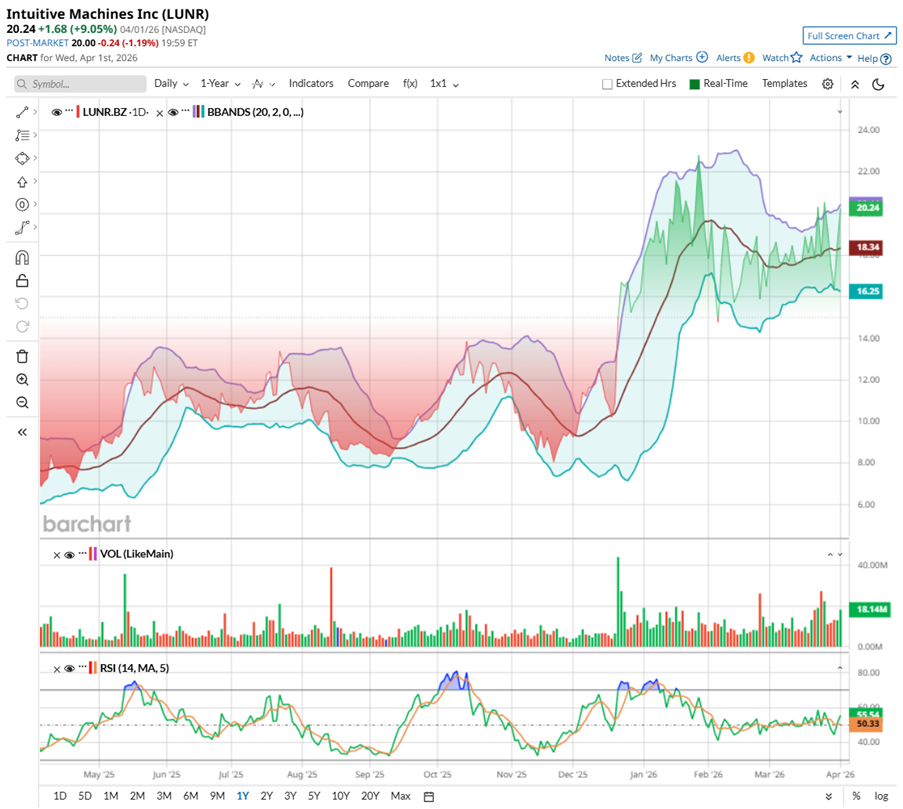Open the text annotation tool
Viewport: 903px width, 809px height.
pos(22,135)
